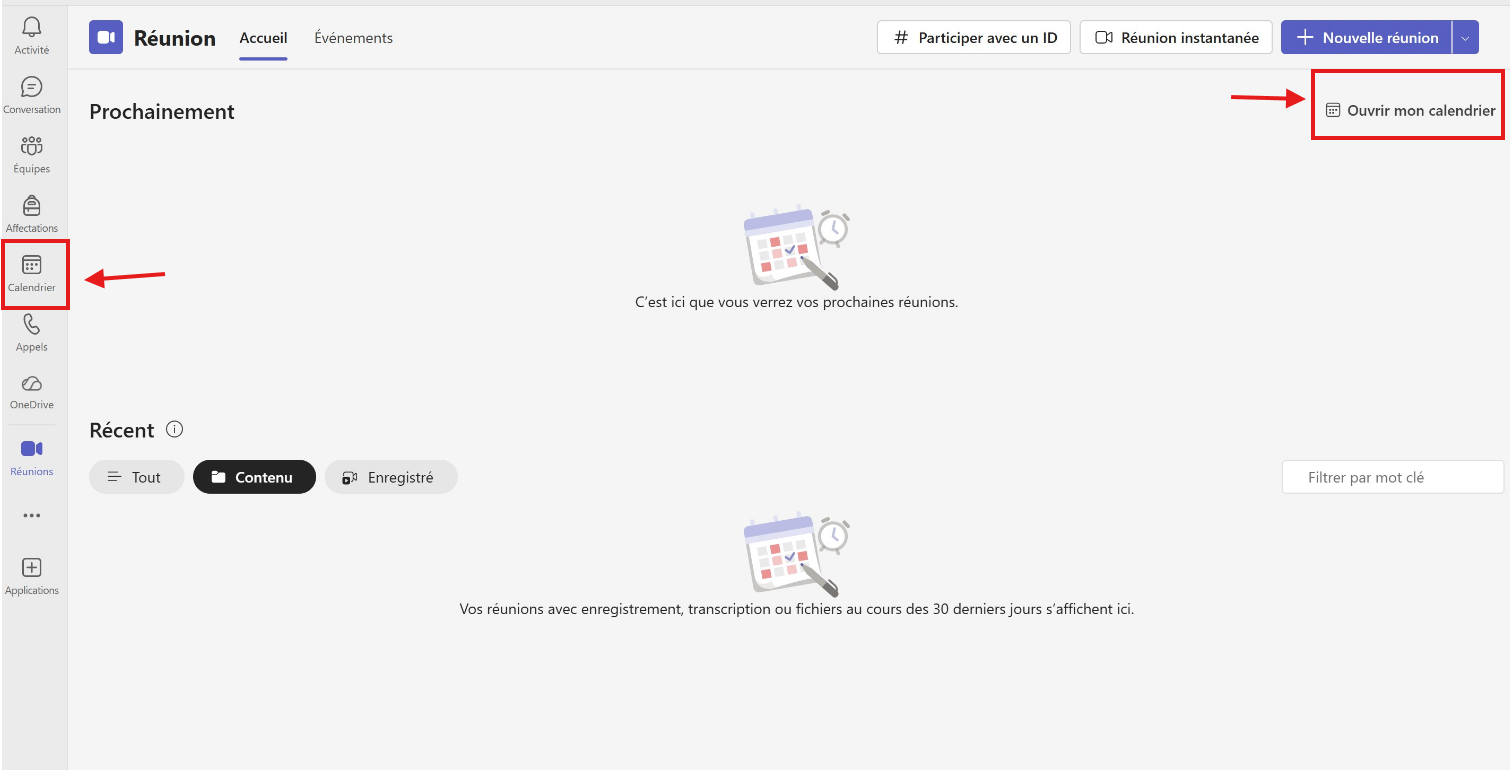Viewport: 1510px width, 770px height.
Task: Click the purple Réunion app logo
Action: pyautogui.click(x=105, y=38)
